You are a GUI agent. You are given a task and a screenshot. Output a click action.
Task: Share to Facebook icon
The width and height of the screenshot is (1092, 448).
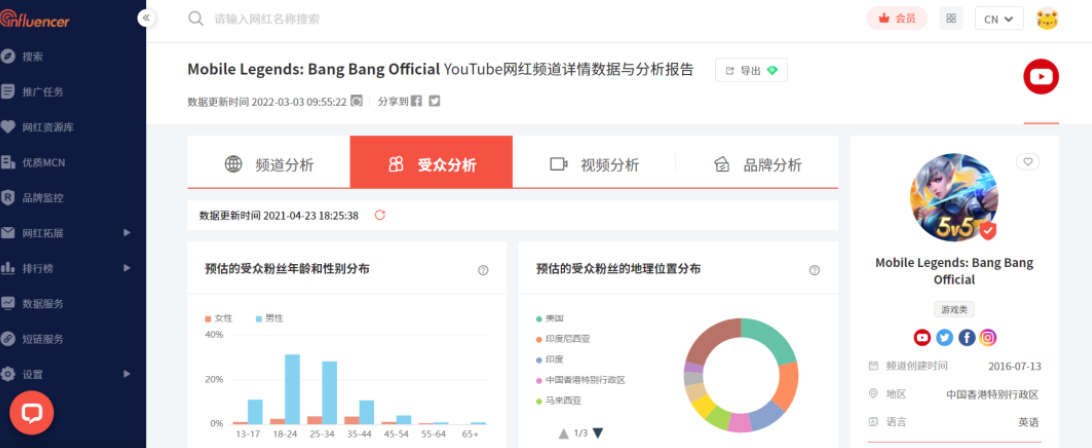tap(416, 101)
